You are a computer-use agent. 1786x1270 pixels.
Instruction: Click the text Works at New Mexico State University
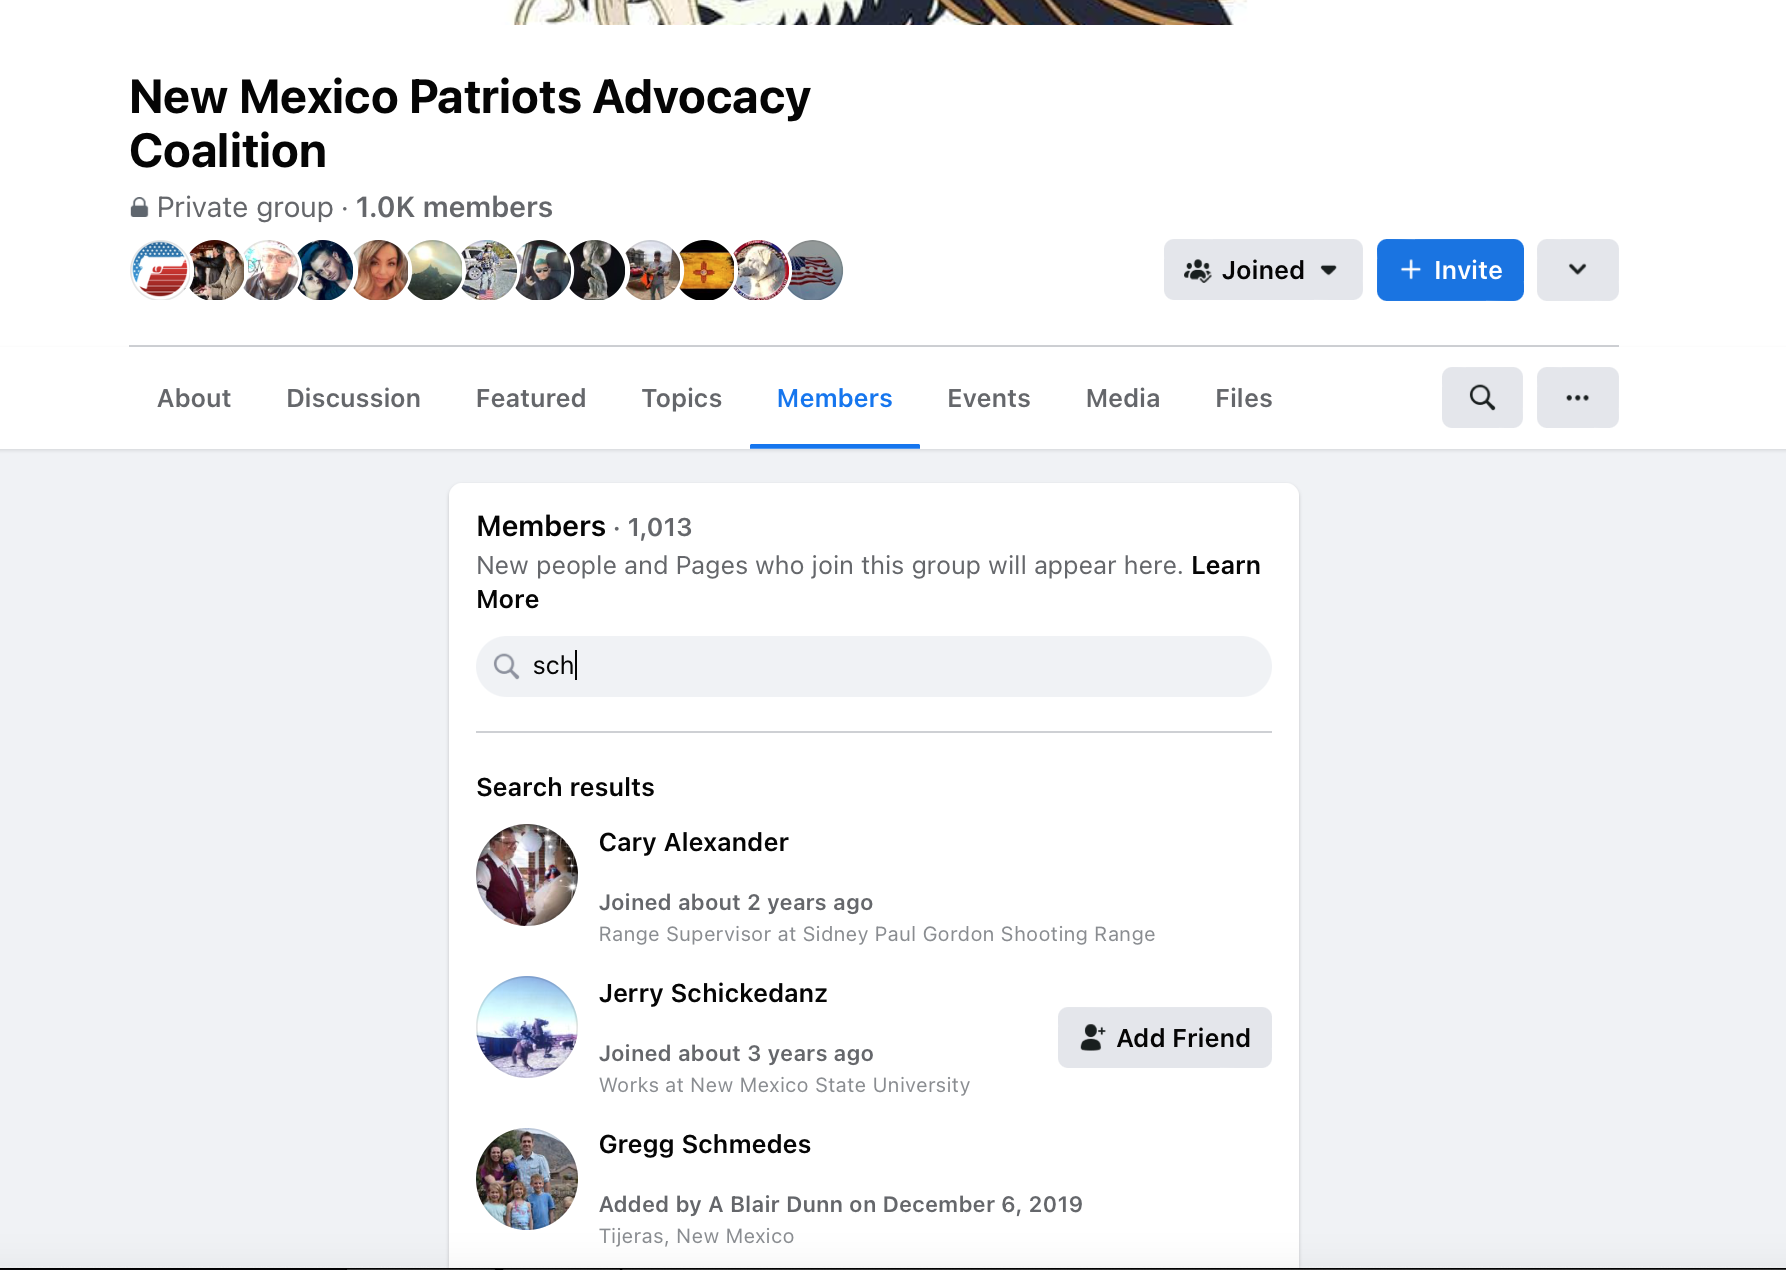pyautogui.click(x=784, y=1085)
